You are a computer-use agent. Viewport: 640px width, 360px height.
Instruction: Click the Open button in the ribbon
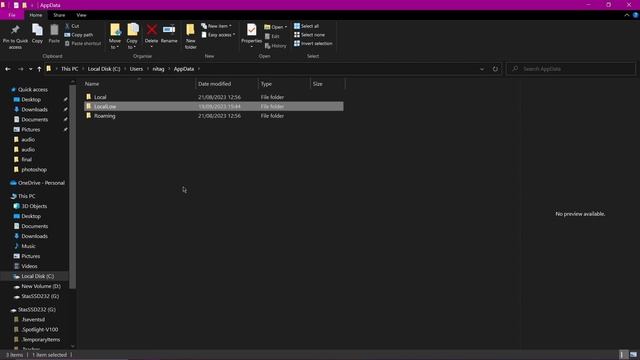tap(276, 27)
